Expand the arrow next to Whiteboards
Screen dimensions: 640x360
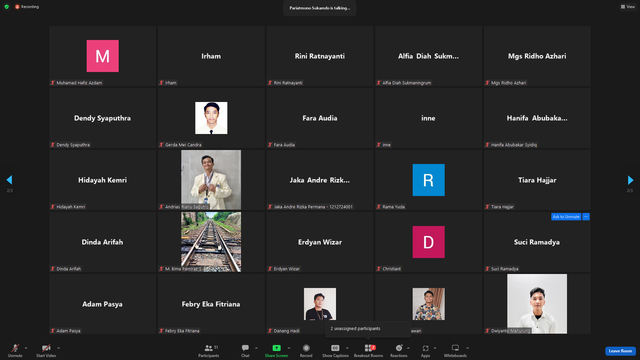point(468,348)
